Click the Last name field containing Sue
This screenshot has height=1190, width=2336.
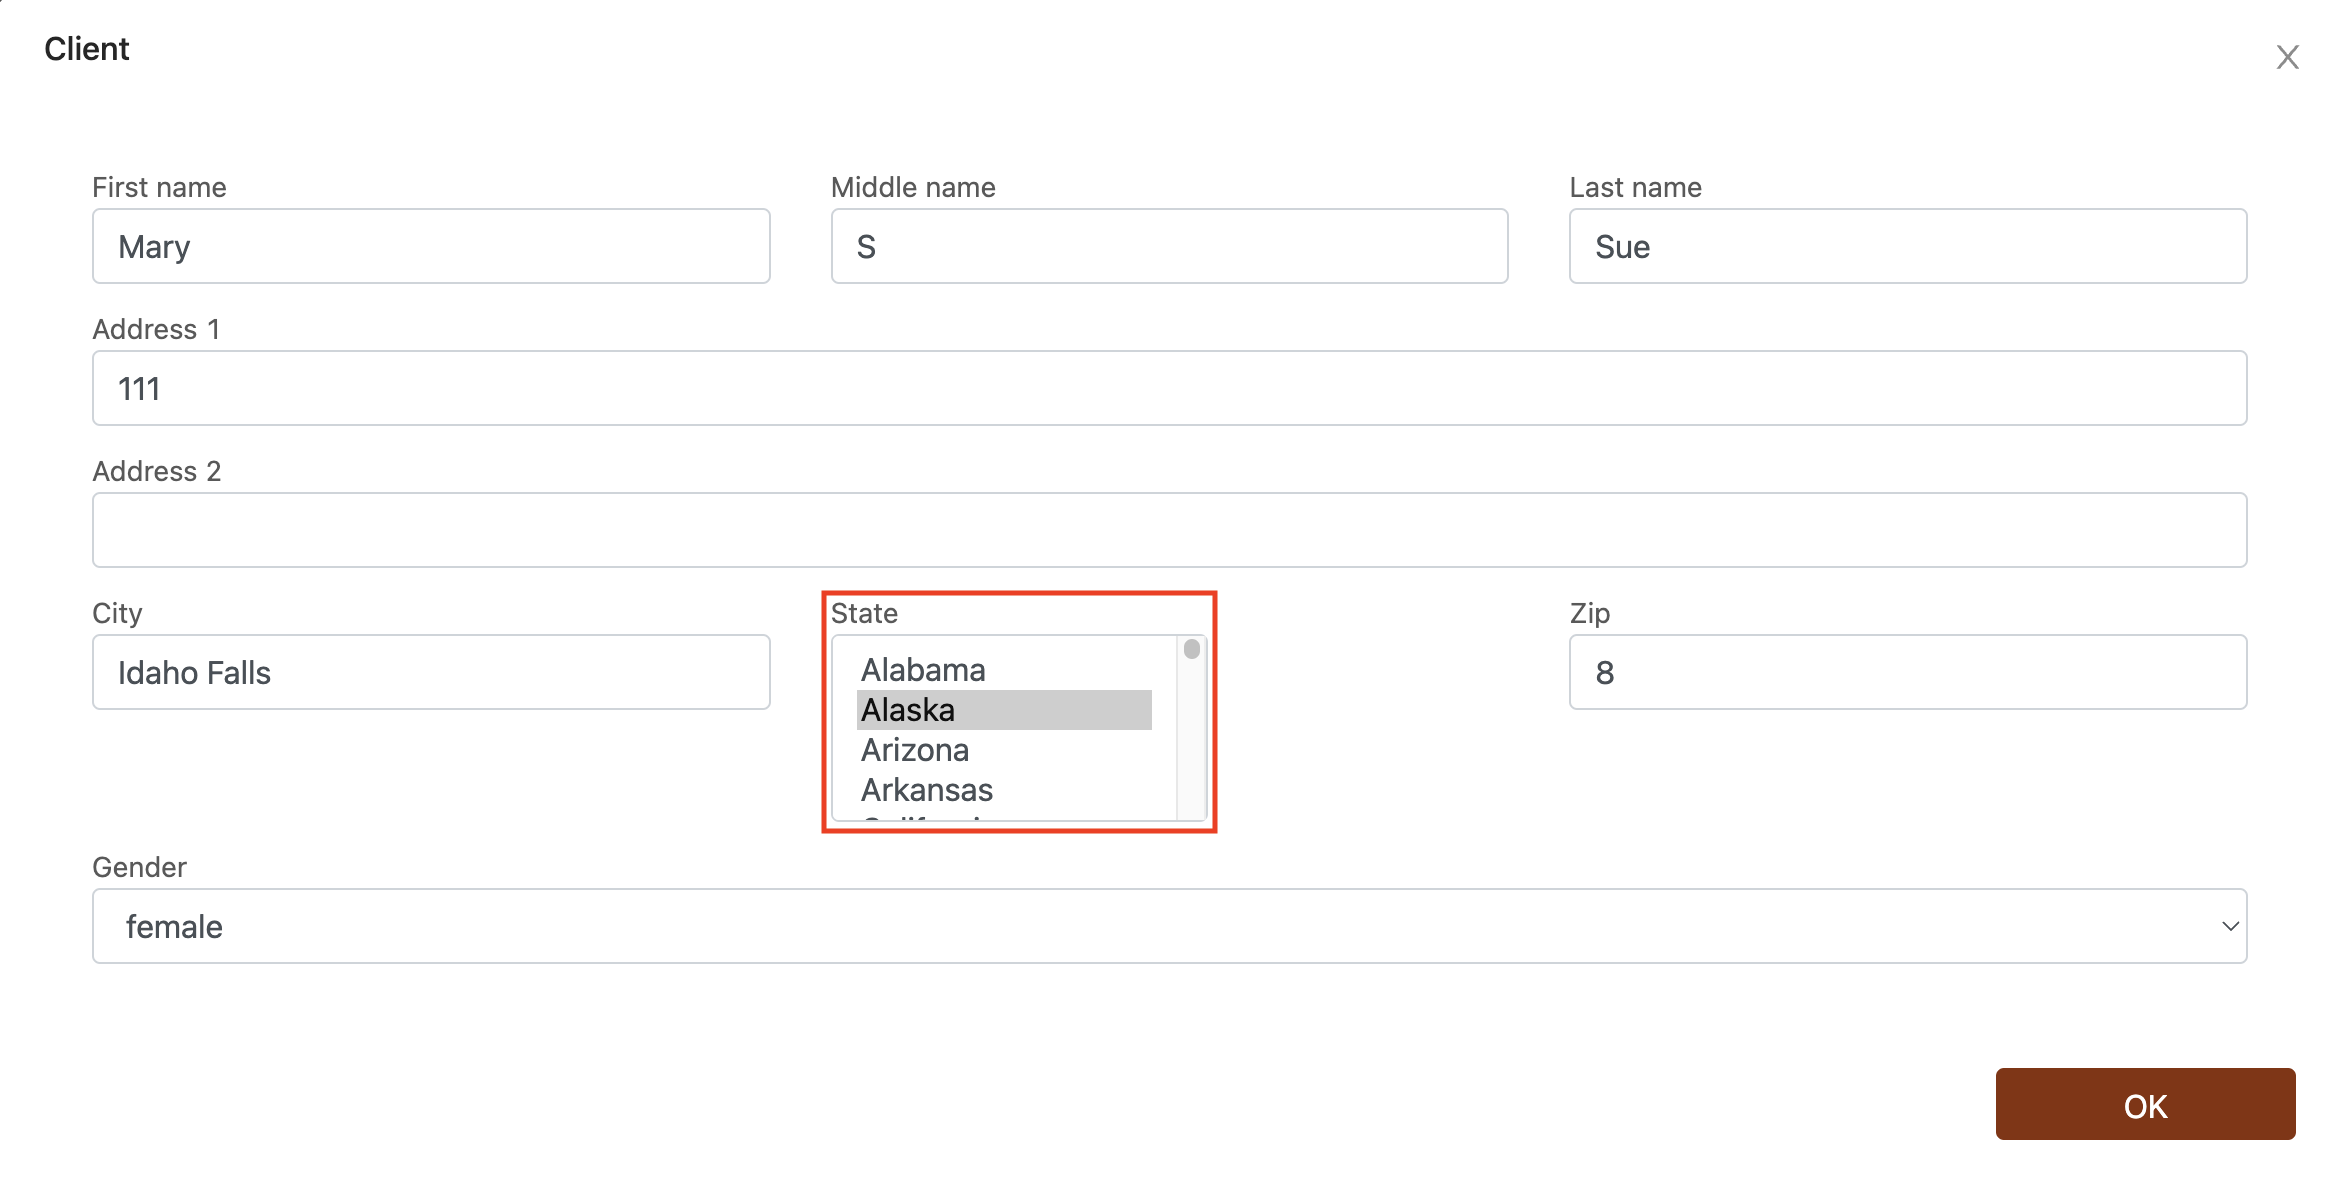[1907, 246]
